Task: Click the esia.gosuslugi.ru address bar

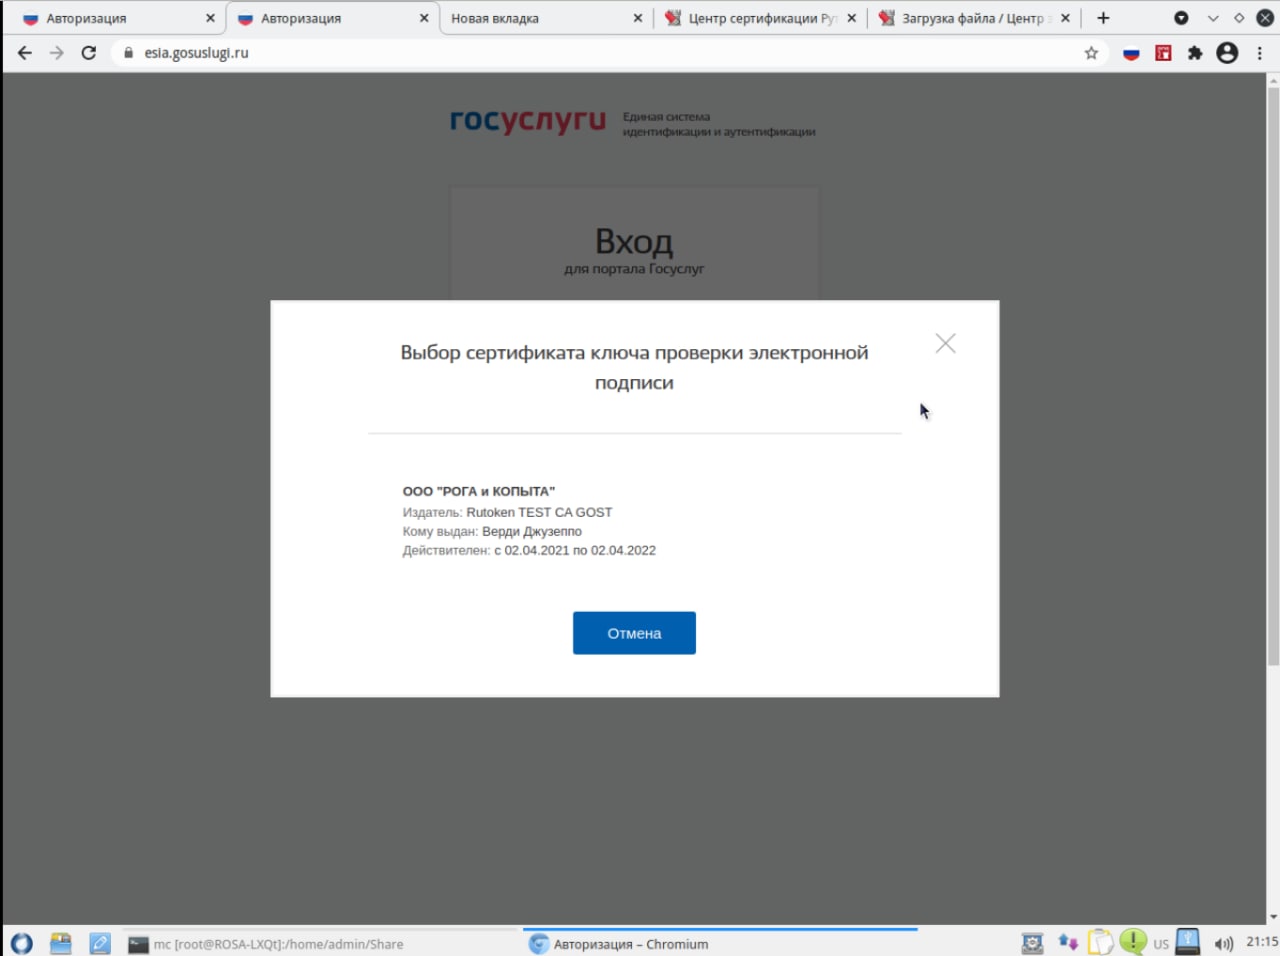Action: click(600, 53)
